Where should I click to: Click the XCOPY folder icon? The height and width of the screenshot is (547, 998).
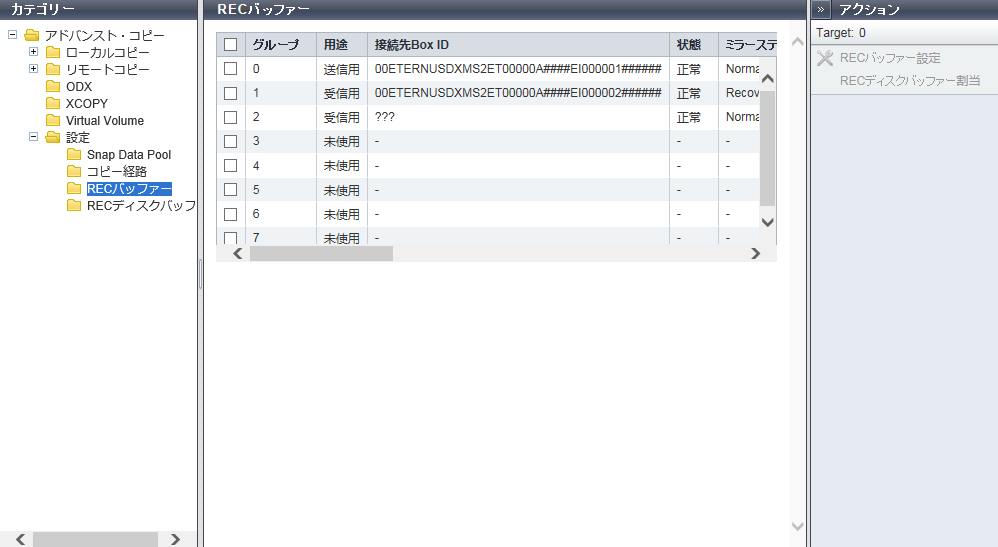click(54, 103)
